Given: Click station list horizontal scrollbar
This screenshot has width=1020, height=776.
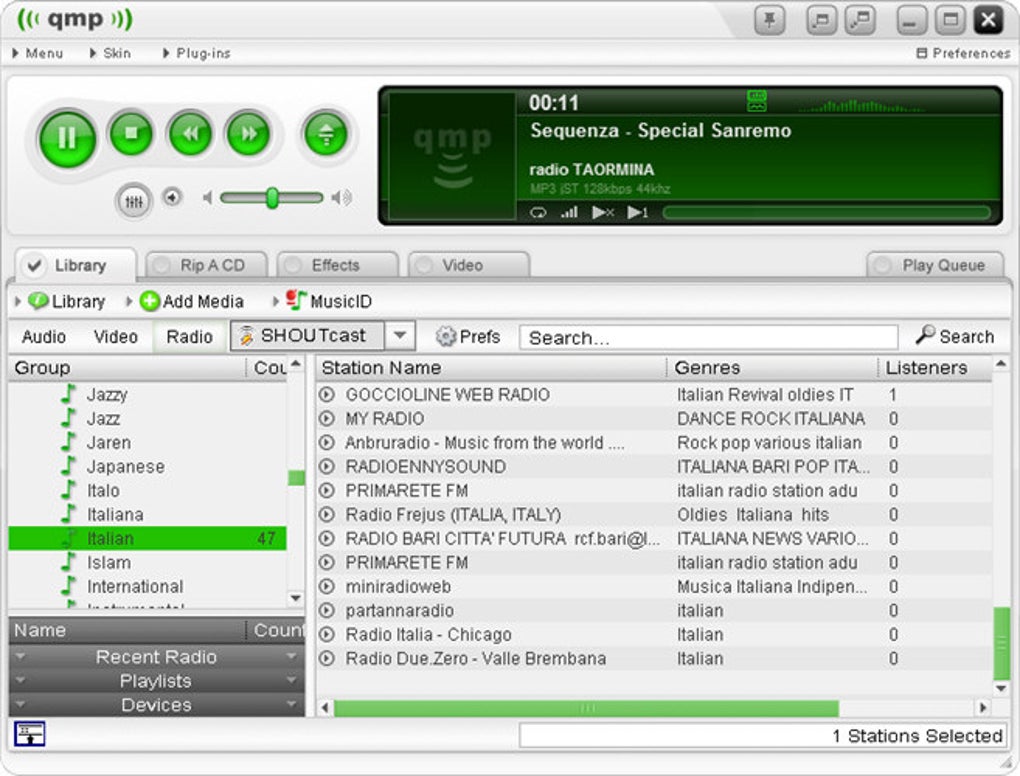Looking at the screenshot, I should [586, 708].
